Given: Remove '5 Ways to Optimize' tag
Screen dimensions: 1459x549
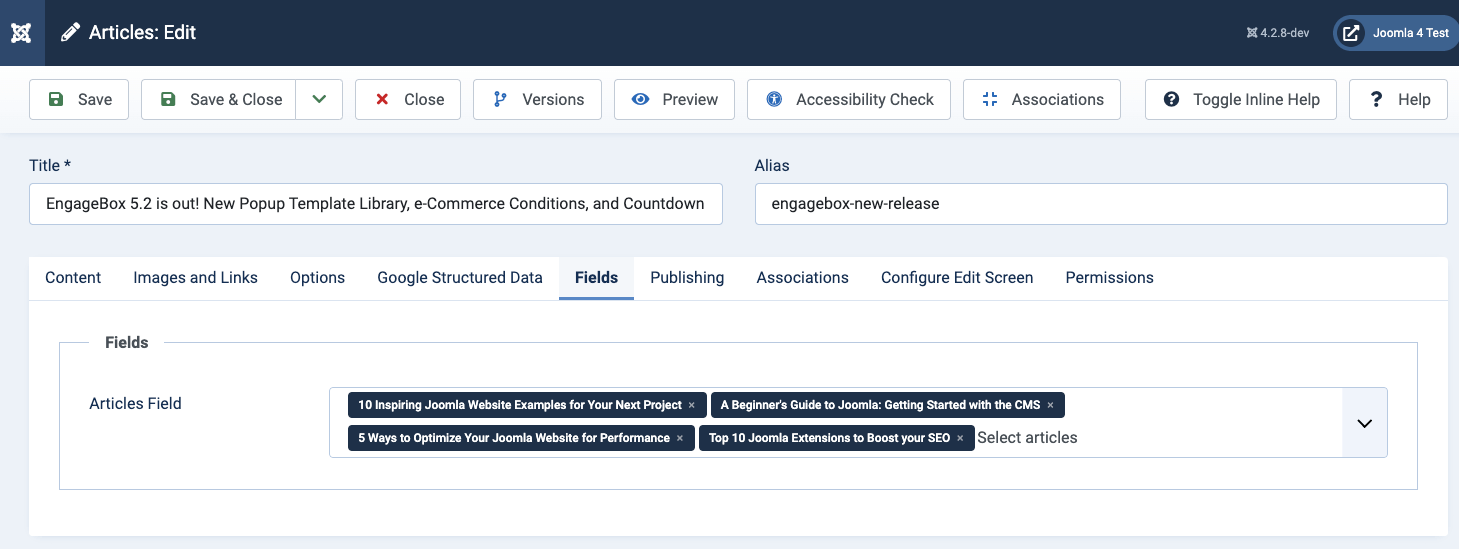Looking at the screenshot, I should [x=679, y=438].
